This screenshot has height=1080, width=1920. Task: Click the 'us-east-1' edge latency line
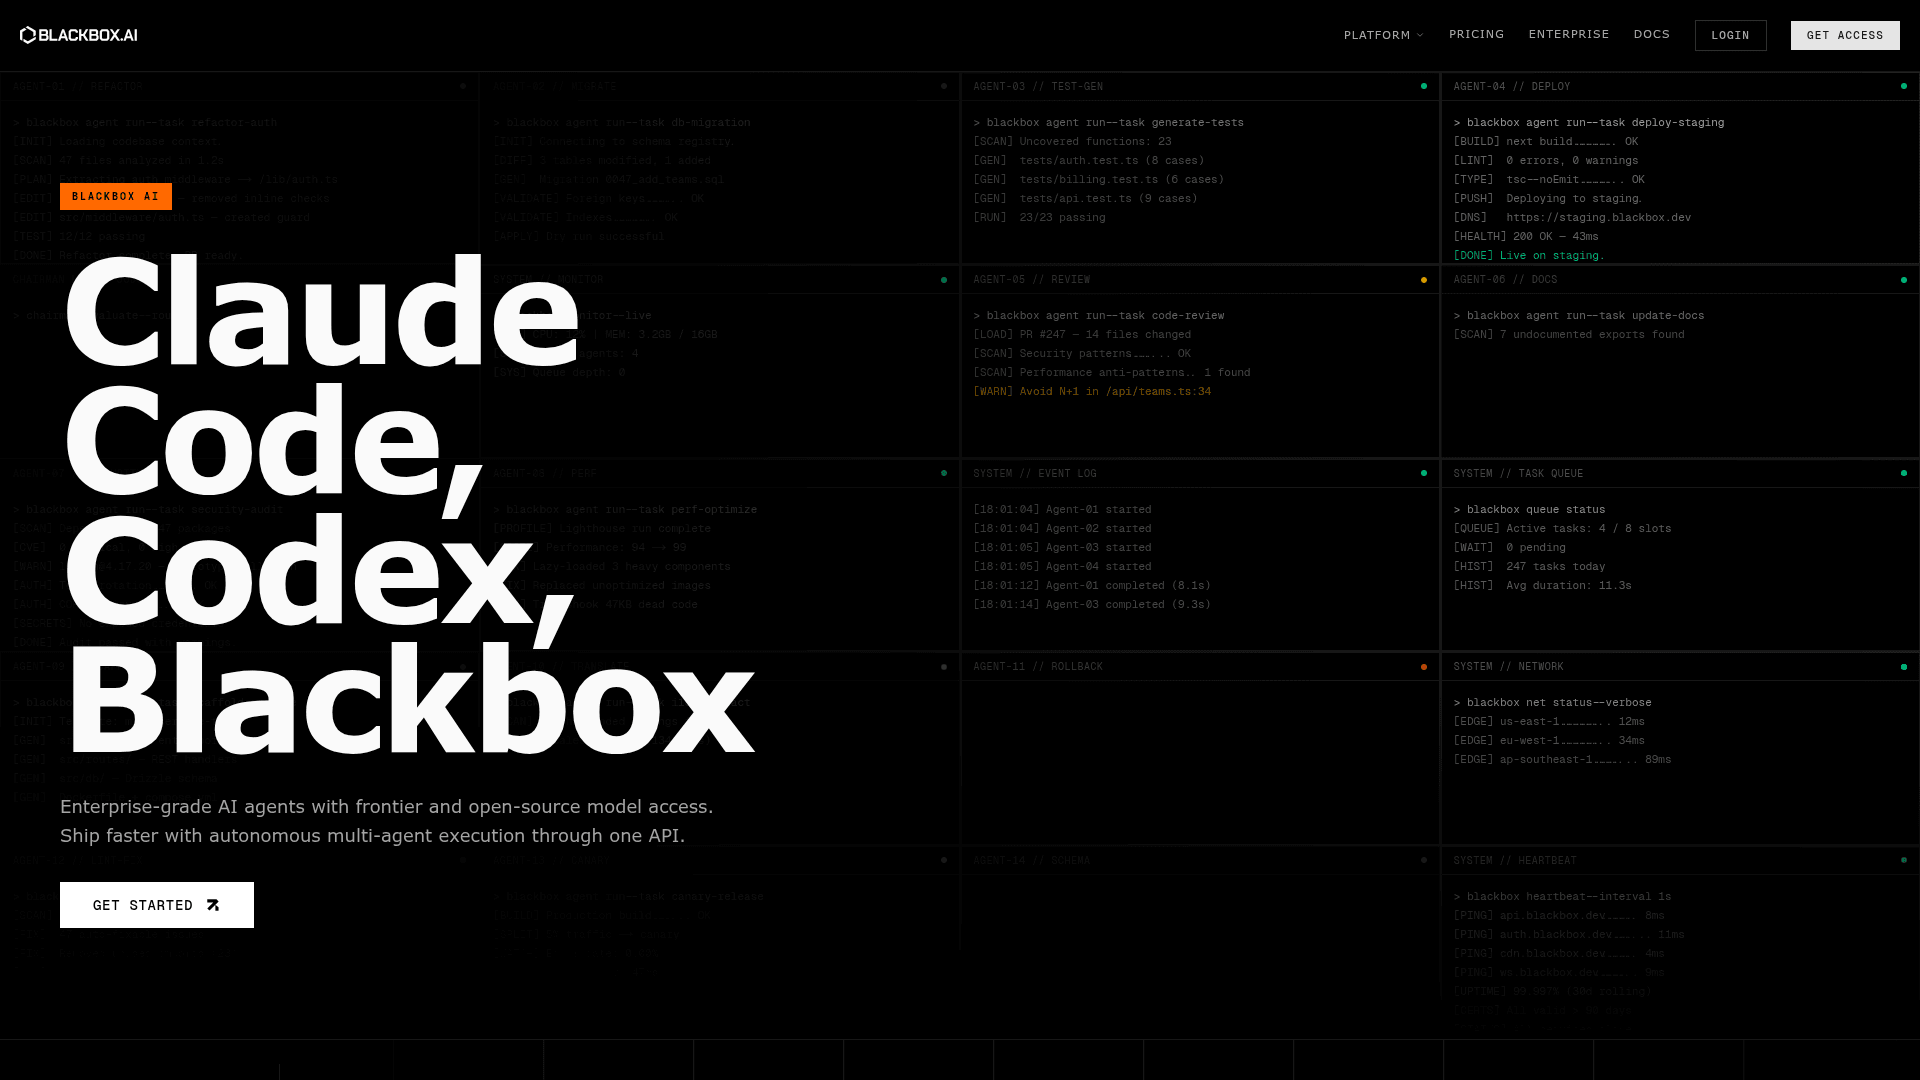pos(1549,721)
